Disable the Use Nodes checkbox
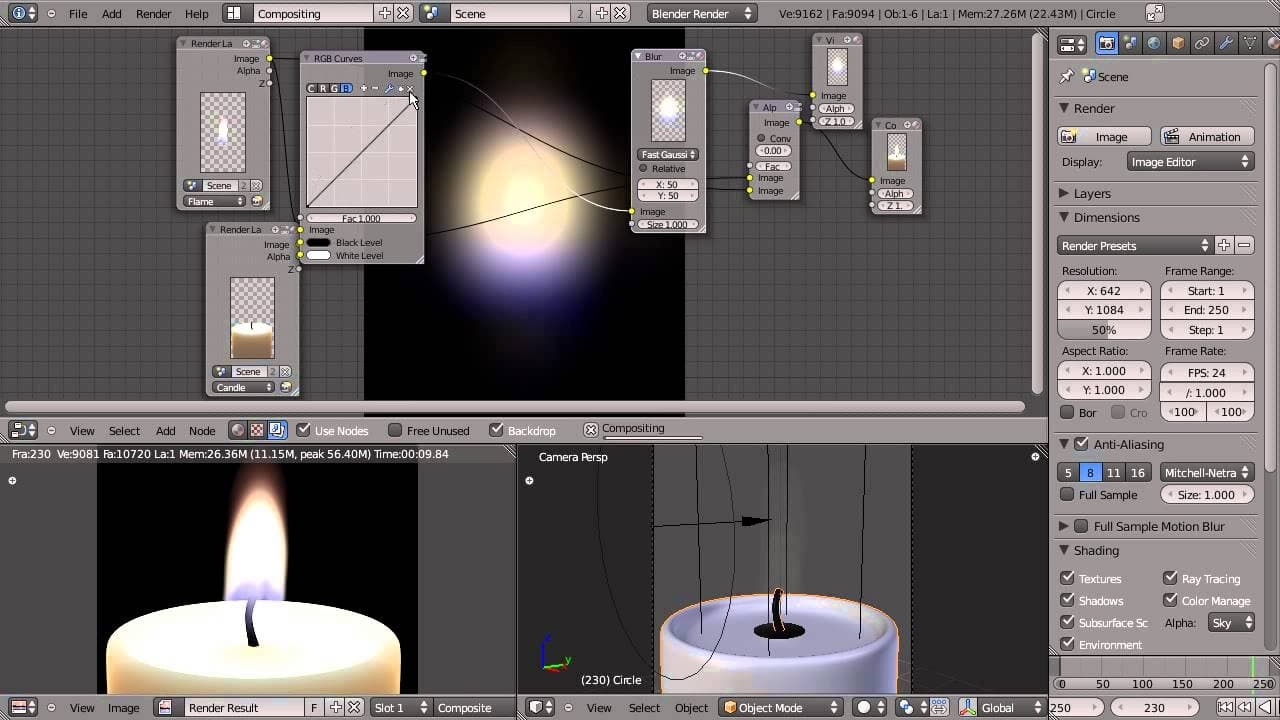Image resolution: width=1280 pixels, height=720 pixels. (x=304, y=430)
